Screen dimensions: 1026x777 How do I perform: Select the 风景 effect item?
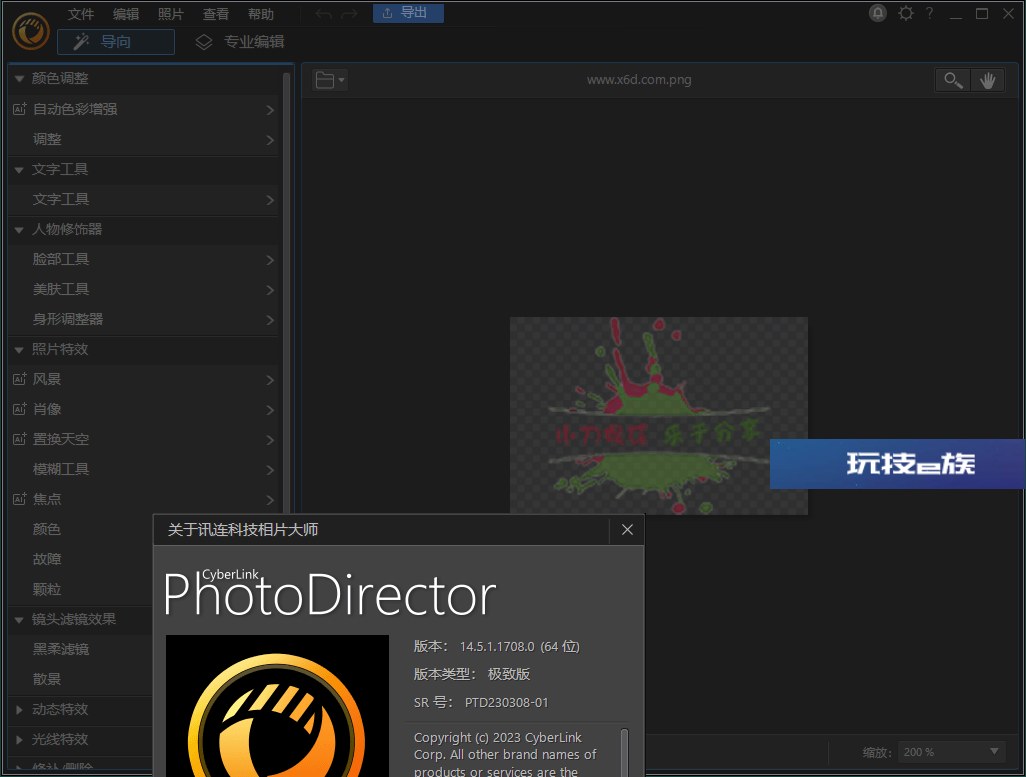coord(144,379)
